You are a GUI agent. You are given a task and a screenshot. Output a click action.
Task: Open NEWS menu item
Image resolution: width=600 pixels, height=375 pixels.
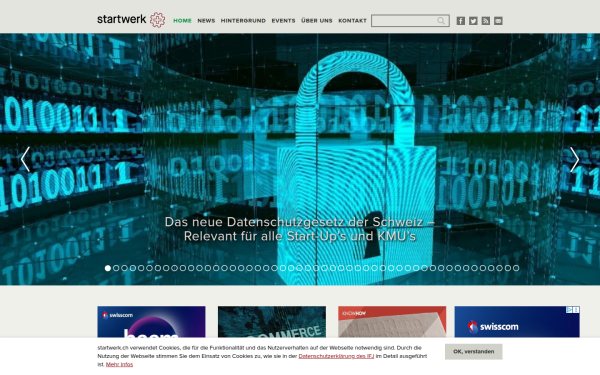pos(206,21)
